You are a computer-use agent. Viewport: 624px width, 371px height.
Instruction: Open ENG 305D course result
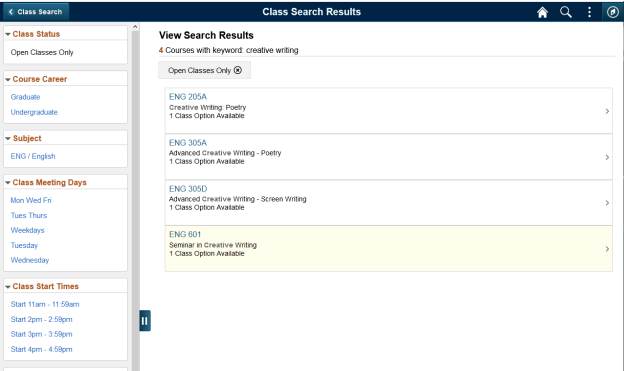(x=388, y=203)
